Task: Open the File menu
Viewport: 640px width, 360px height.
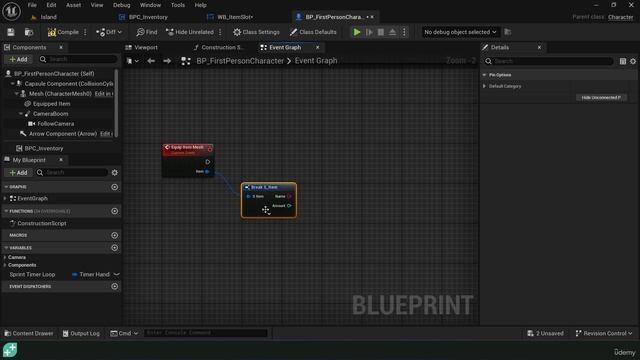Action: click(x=32, y=5)
